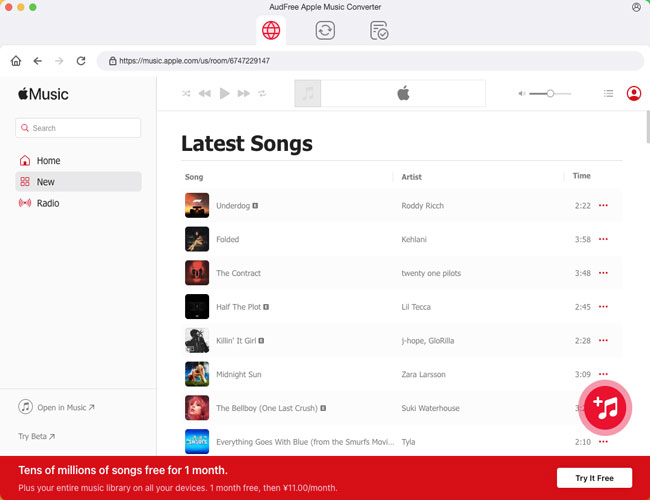Click the Apple Music logo
The width and height of the screenshot is (650, 500).
click(43, 94)
